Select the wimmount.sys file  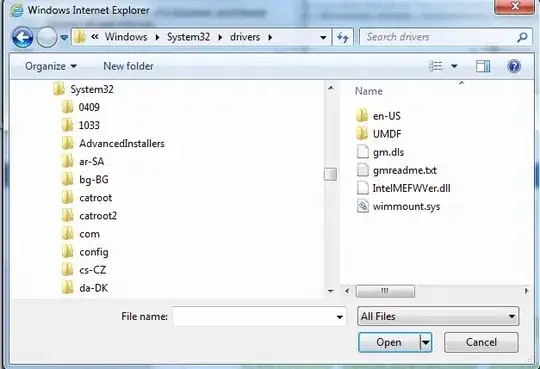click(398, 206)
